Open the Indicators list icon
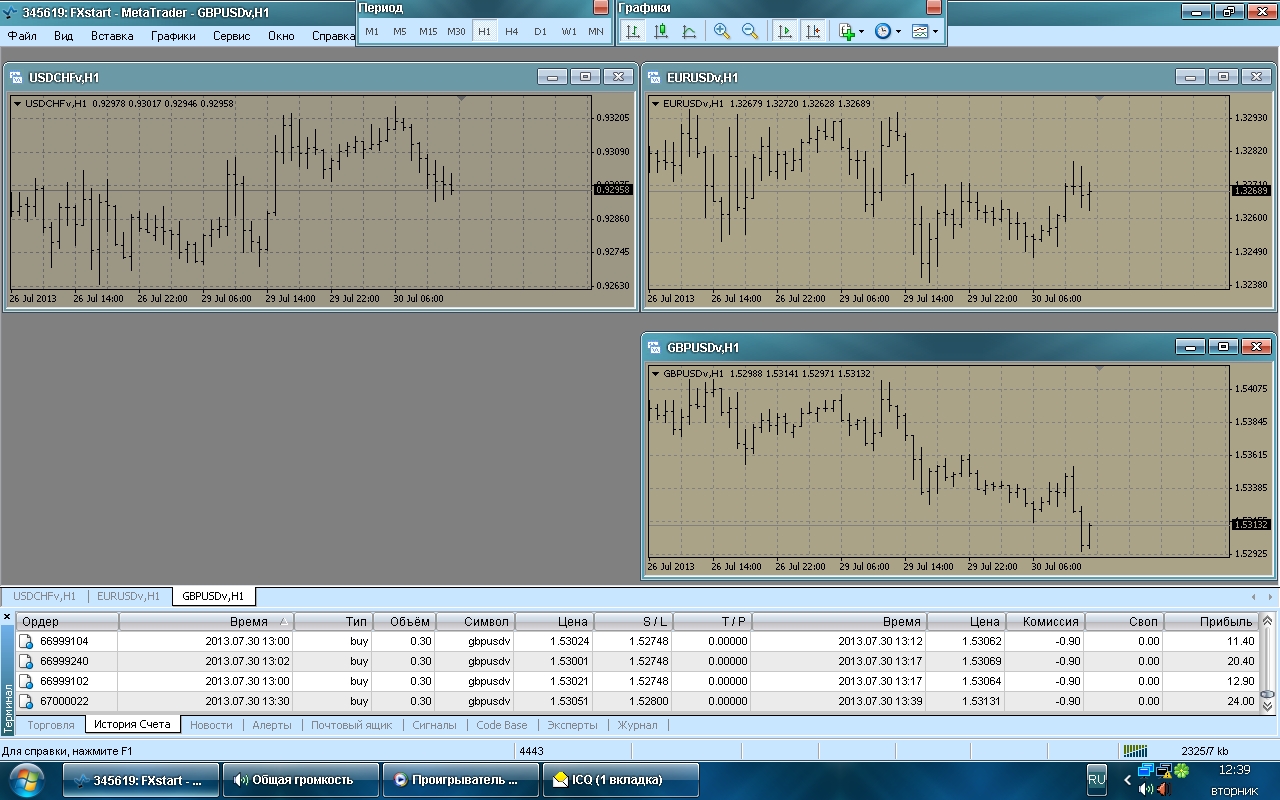Viewport: 1280px width, 800px height. (846, 31)
